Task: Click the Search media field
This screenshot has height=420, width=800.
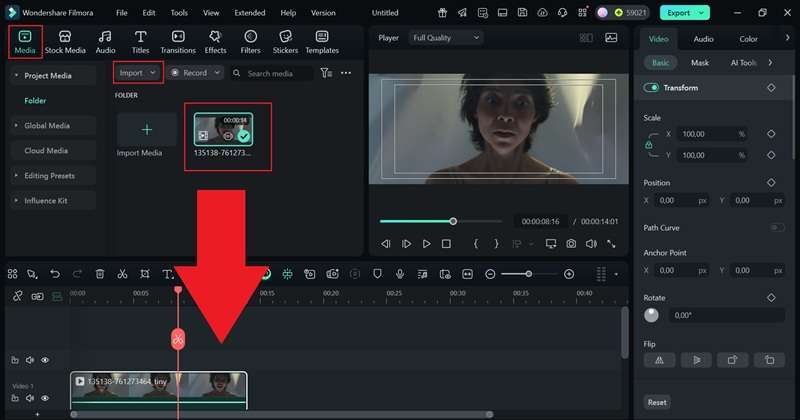Action: [x=271, y=73]
